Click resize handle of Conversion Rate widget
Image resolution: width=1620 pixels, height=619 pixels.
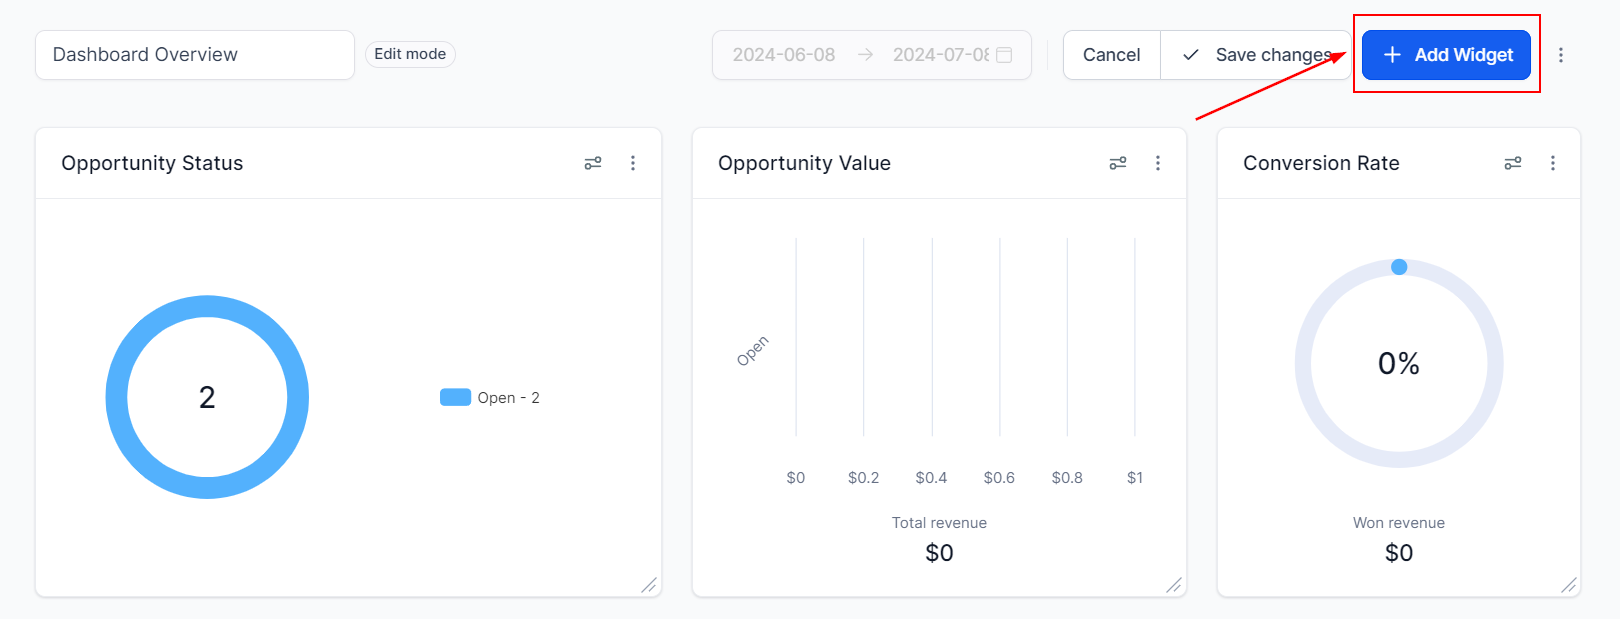(1569, 585)
